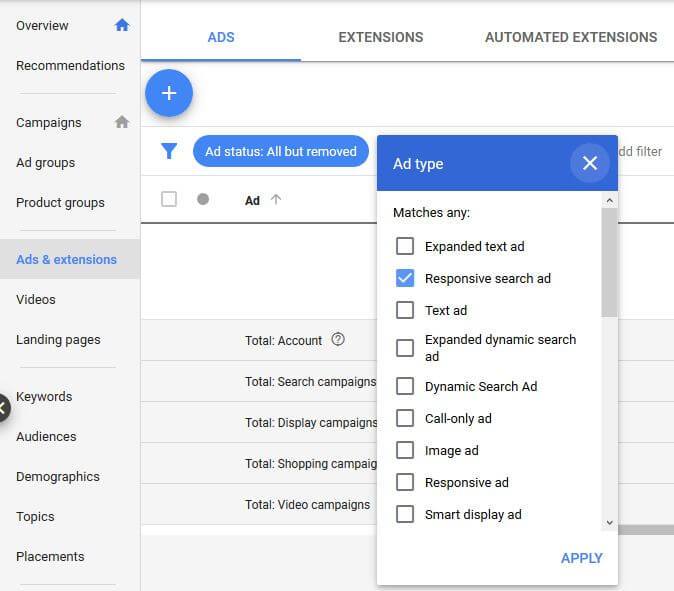Sort by the Ad column arrow
674x591 pixels.
pyautogui.click(x=276, y=200)
